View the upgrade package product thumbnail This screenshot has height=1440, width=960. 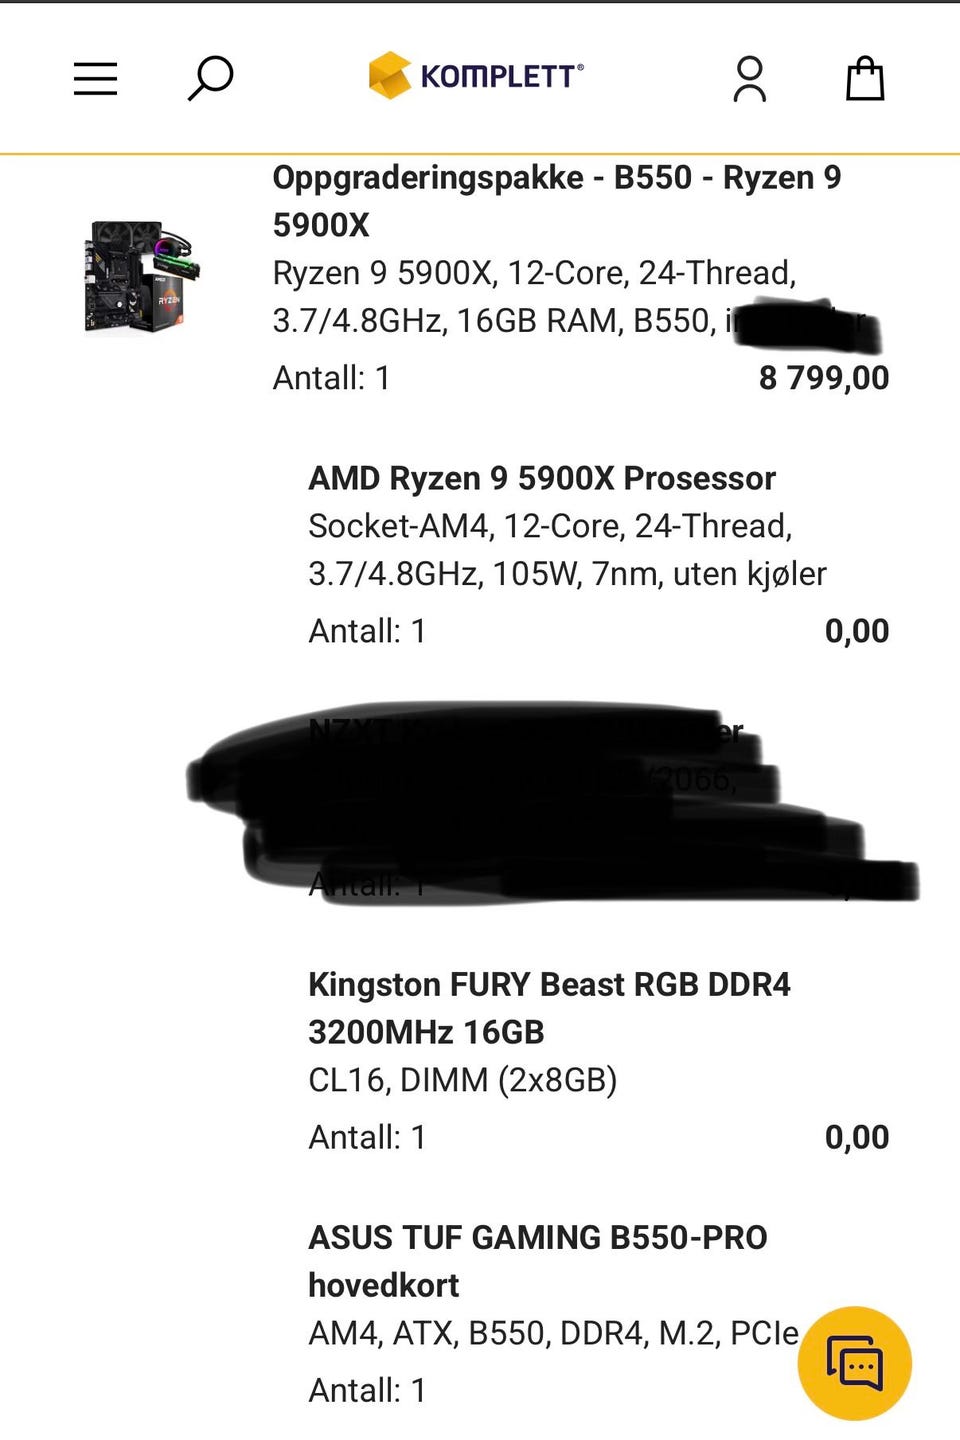(x=143, y=276)
